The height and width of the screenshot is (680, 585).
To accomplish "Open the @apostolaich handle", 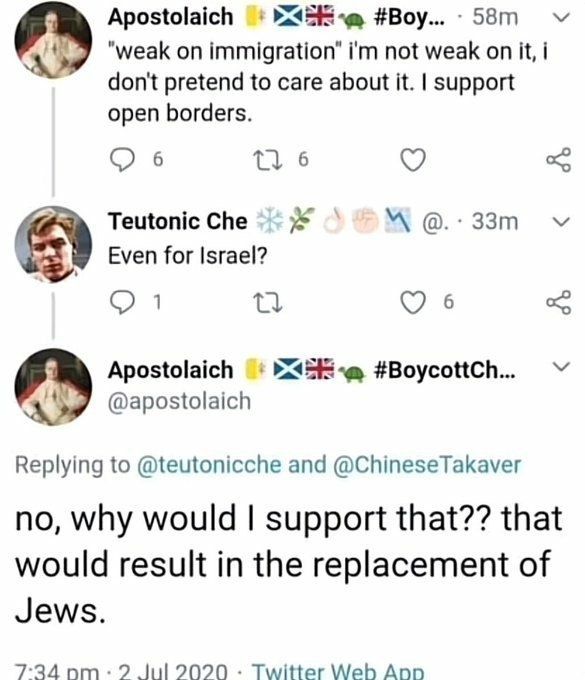I will pos(179,401).
